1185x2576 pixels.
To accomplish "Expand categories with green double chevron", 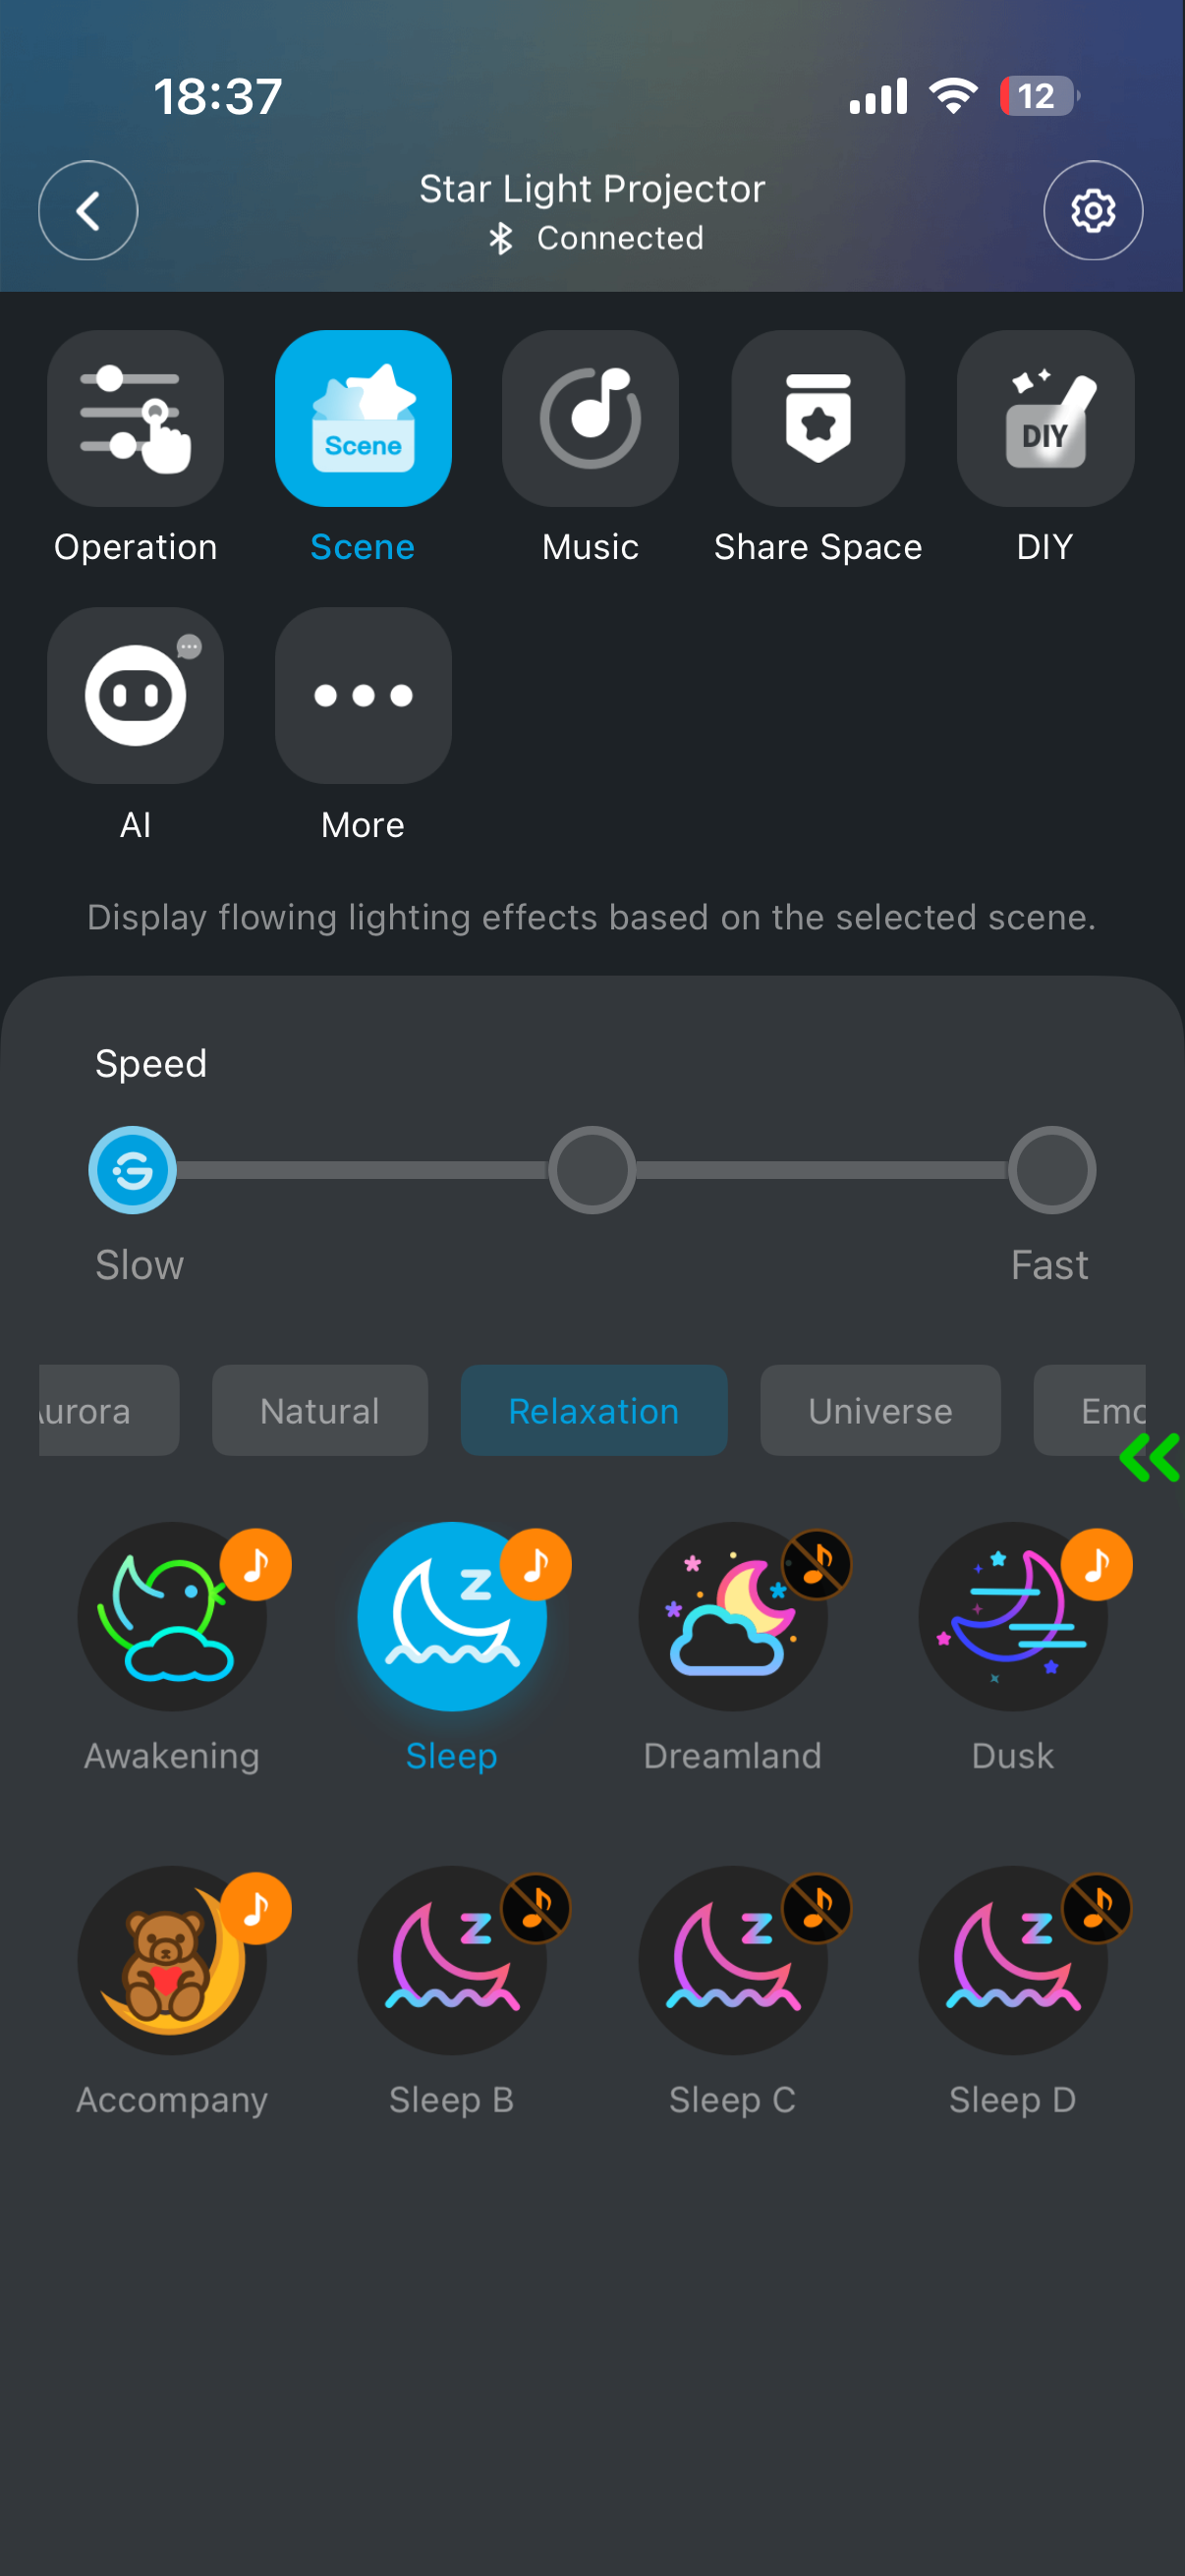I will click(x=1150, y=1457).
